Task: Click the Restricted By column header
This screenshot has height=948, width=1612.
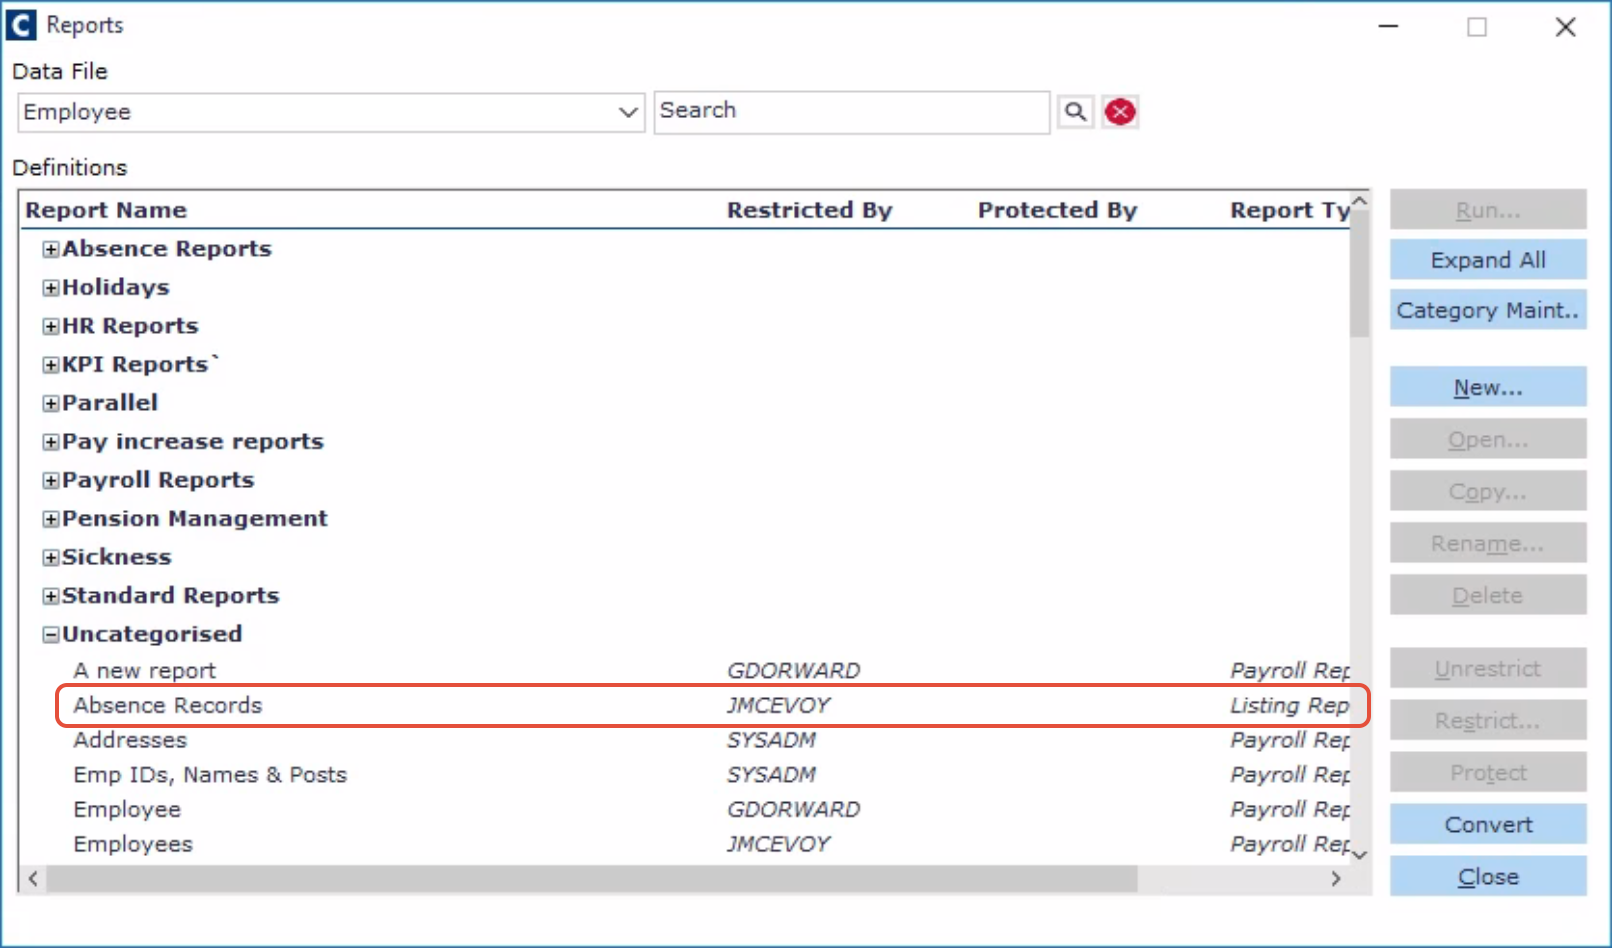Action: tap(809, 210)
